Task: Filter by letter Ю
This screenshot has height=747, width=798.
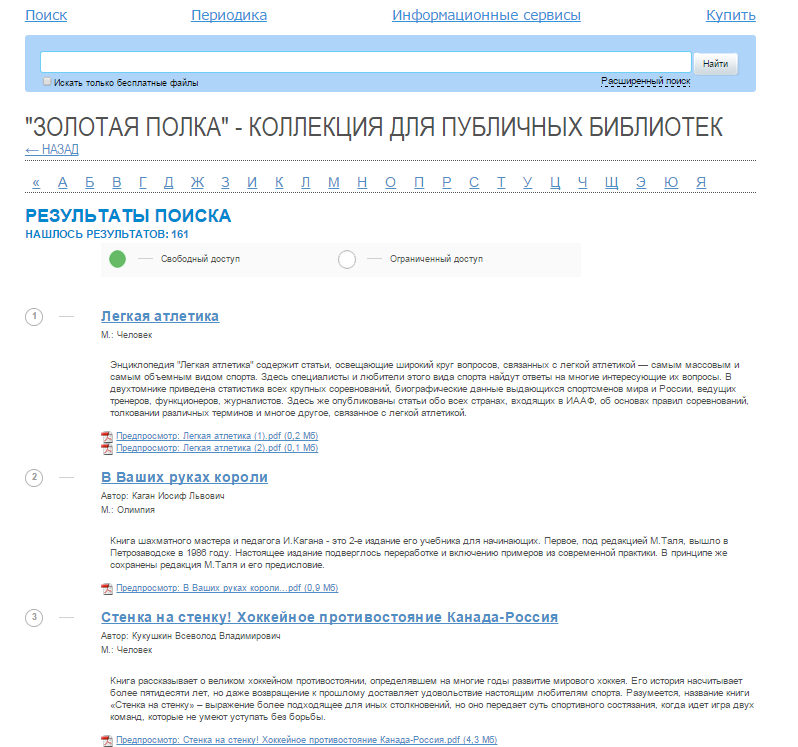Action: tap(671, 182)
